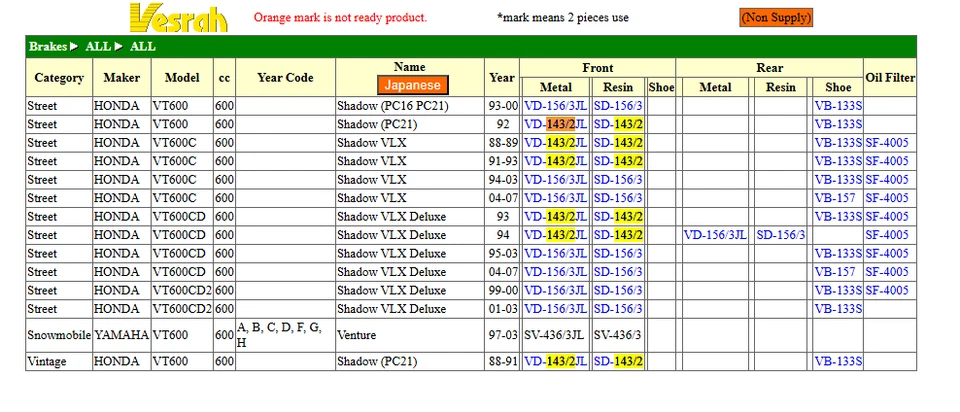Image resolution: width=960 pixels, height=412 pixels.
Task: Click the Vesrah logo
Action: coord(178,18)
